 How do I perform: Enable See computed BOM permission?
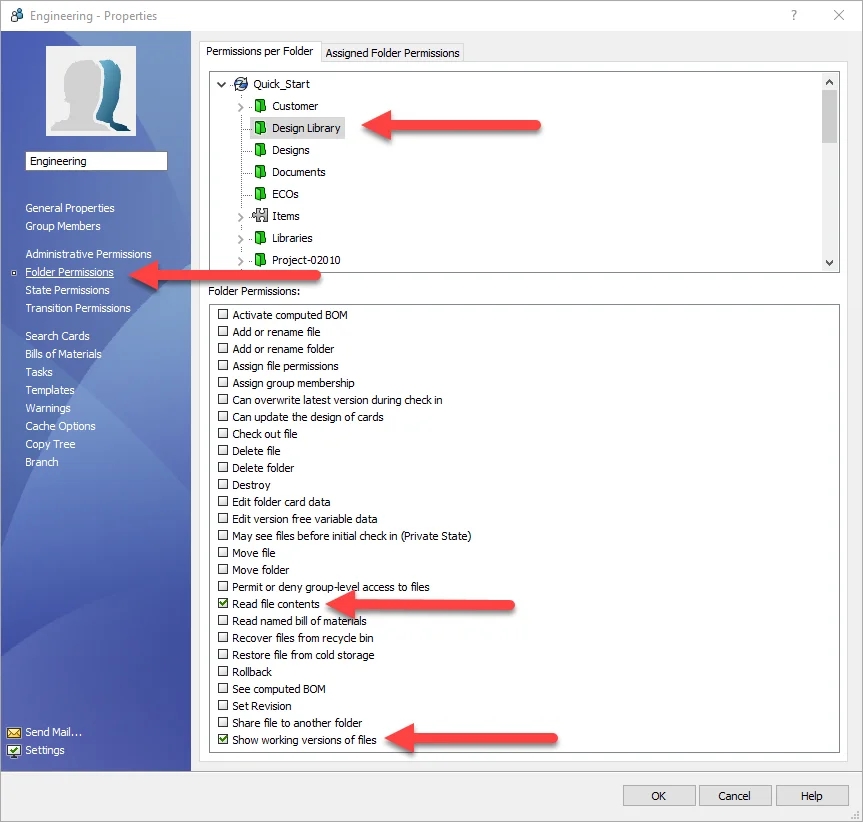(x=223, y=688)
